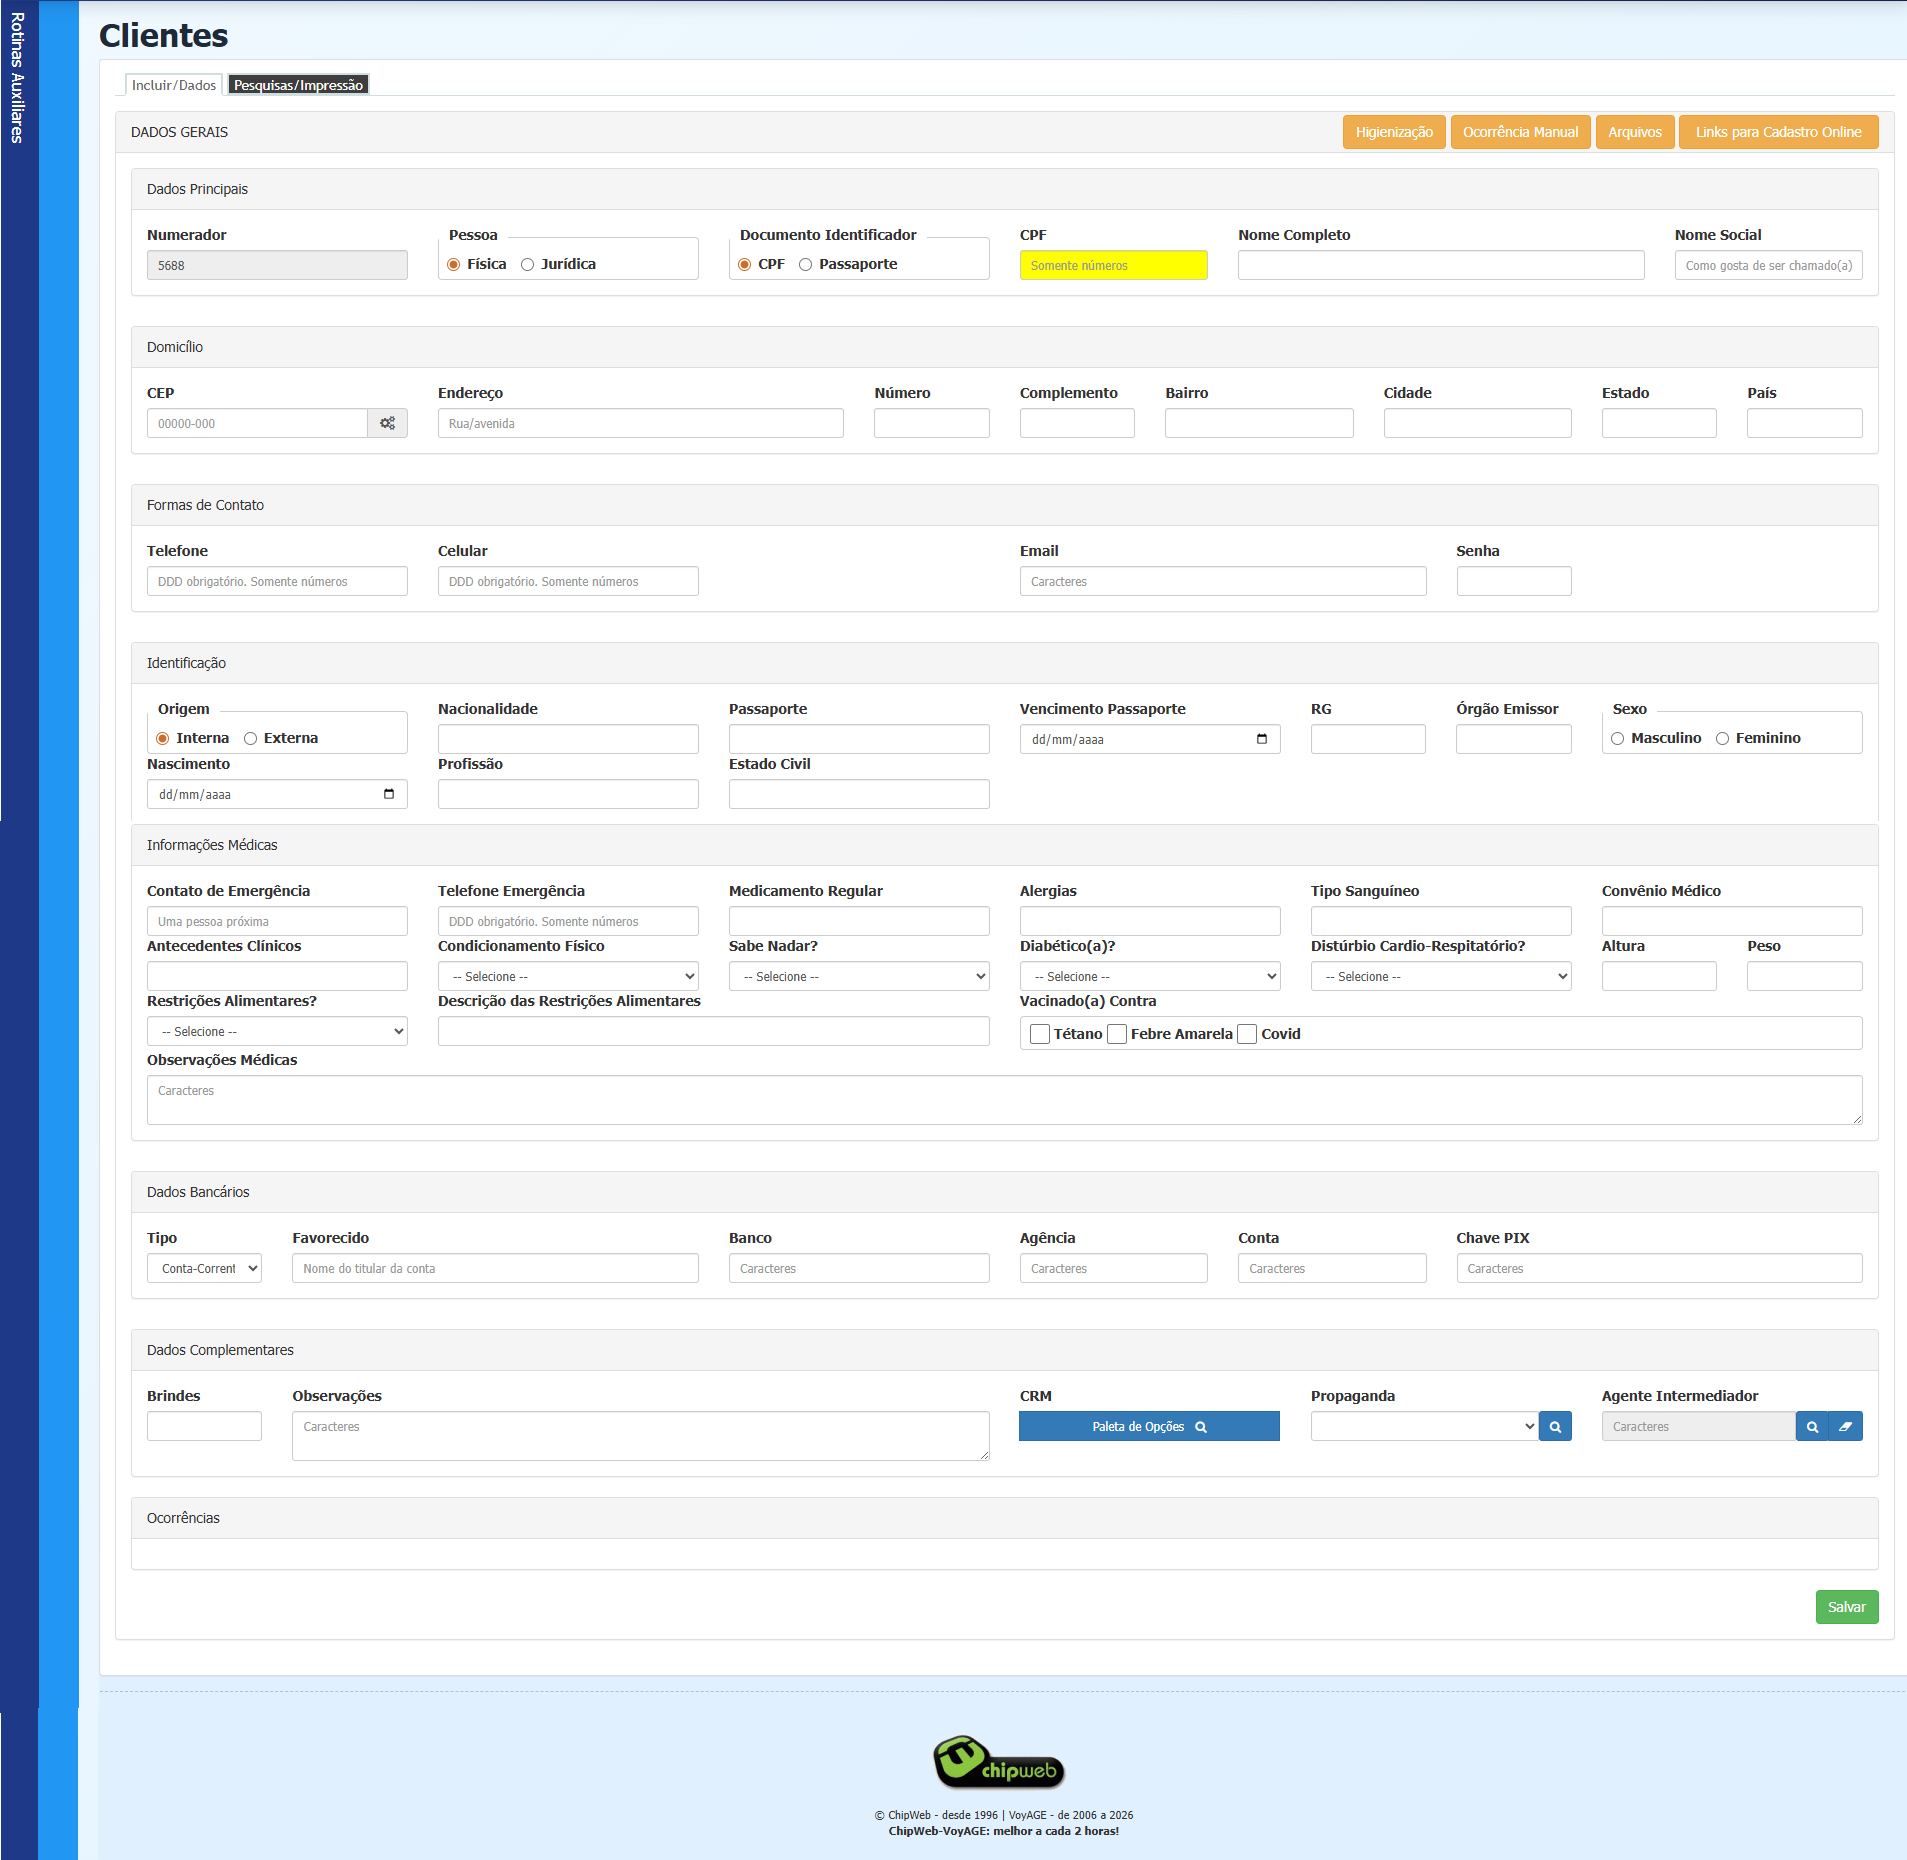Click the Higienização button

pos(1393,132)
